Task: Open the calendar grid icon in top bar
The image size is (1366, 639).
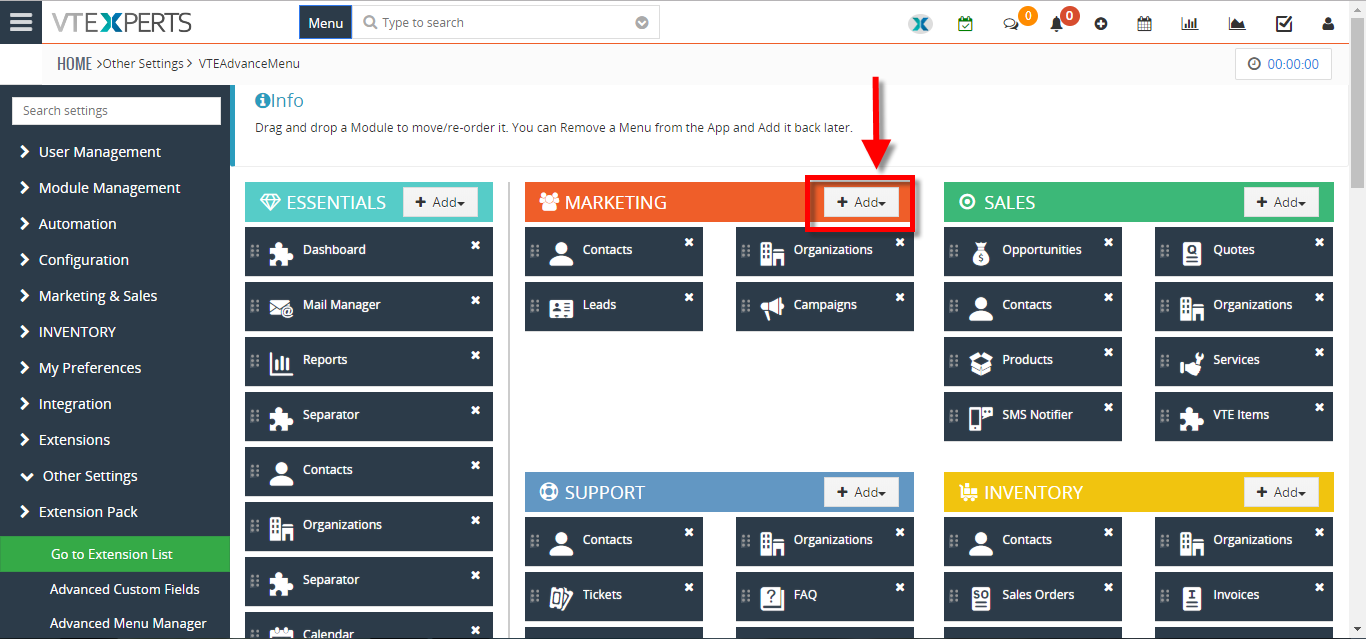Action: 1145,24
